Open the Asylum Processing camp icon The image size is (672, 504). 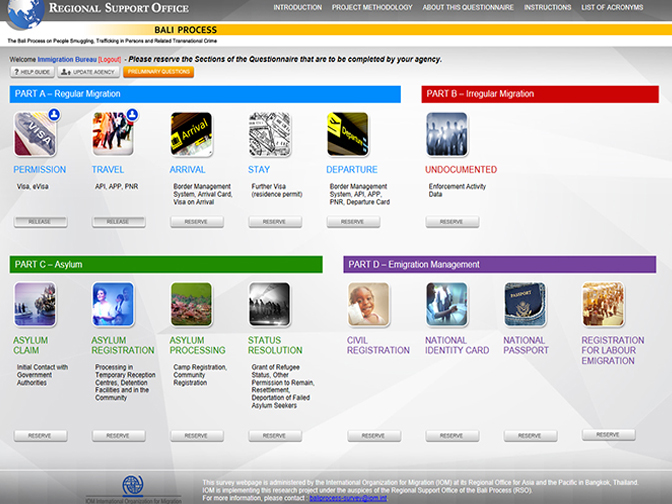[192, 304]
